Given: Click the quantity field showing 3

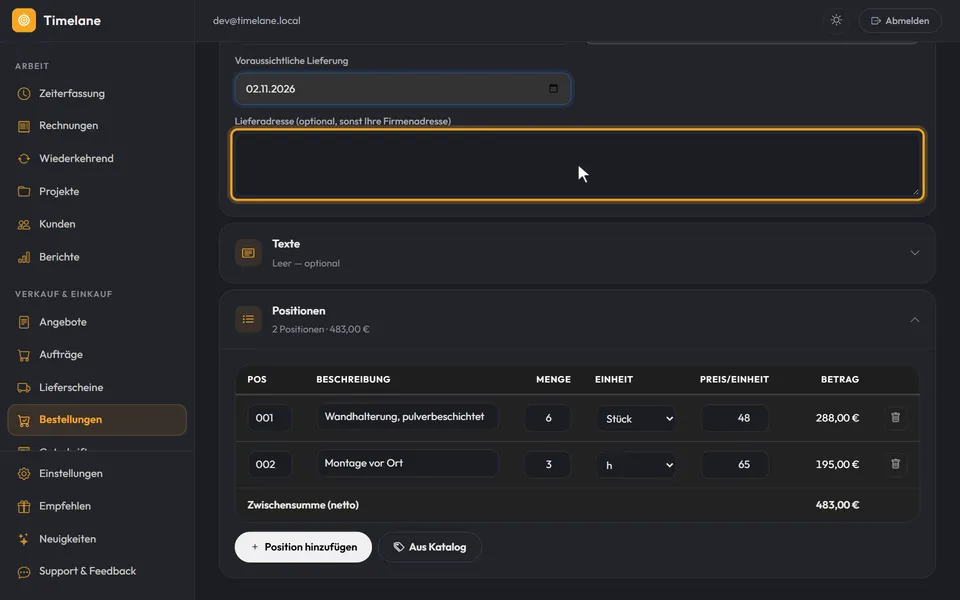Looking at the screenshot, I should coord(548,465).
